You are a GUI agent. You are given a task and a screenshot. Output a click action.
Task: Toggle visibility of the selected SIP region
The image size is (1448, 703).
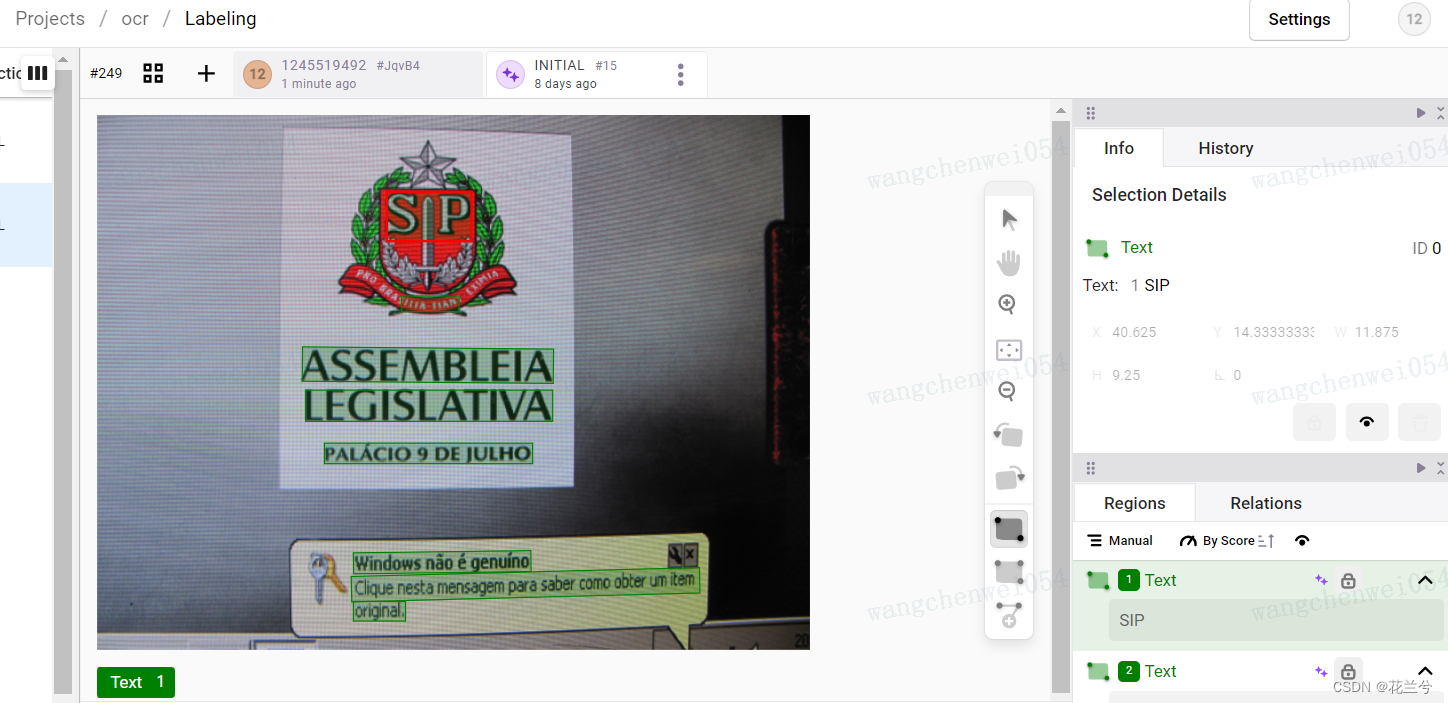pyautogui.click(x=1367, y=422)
